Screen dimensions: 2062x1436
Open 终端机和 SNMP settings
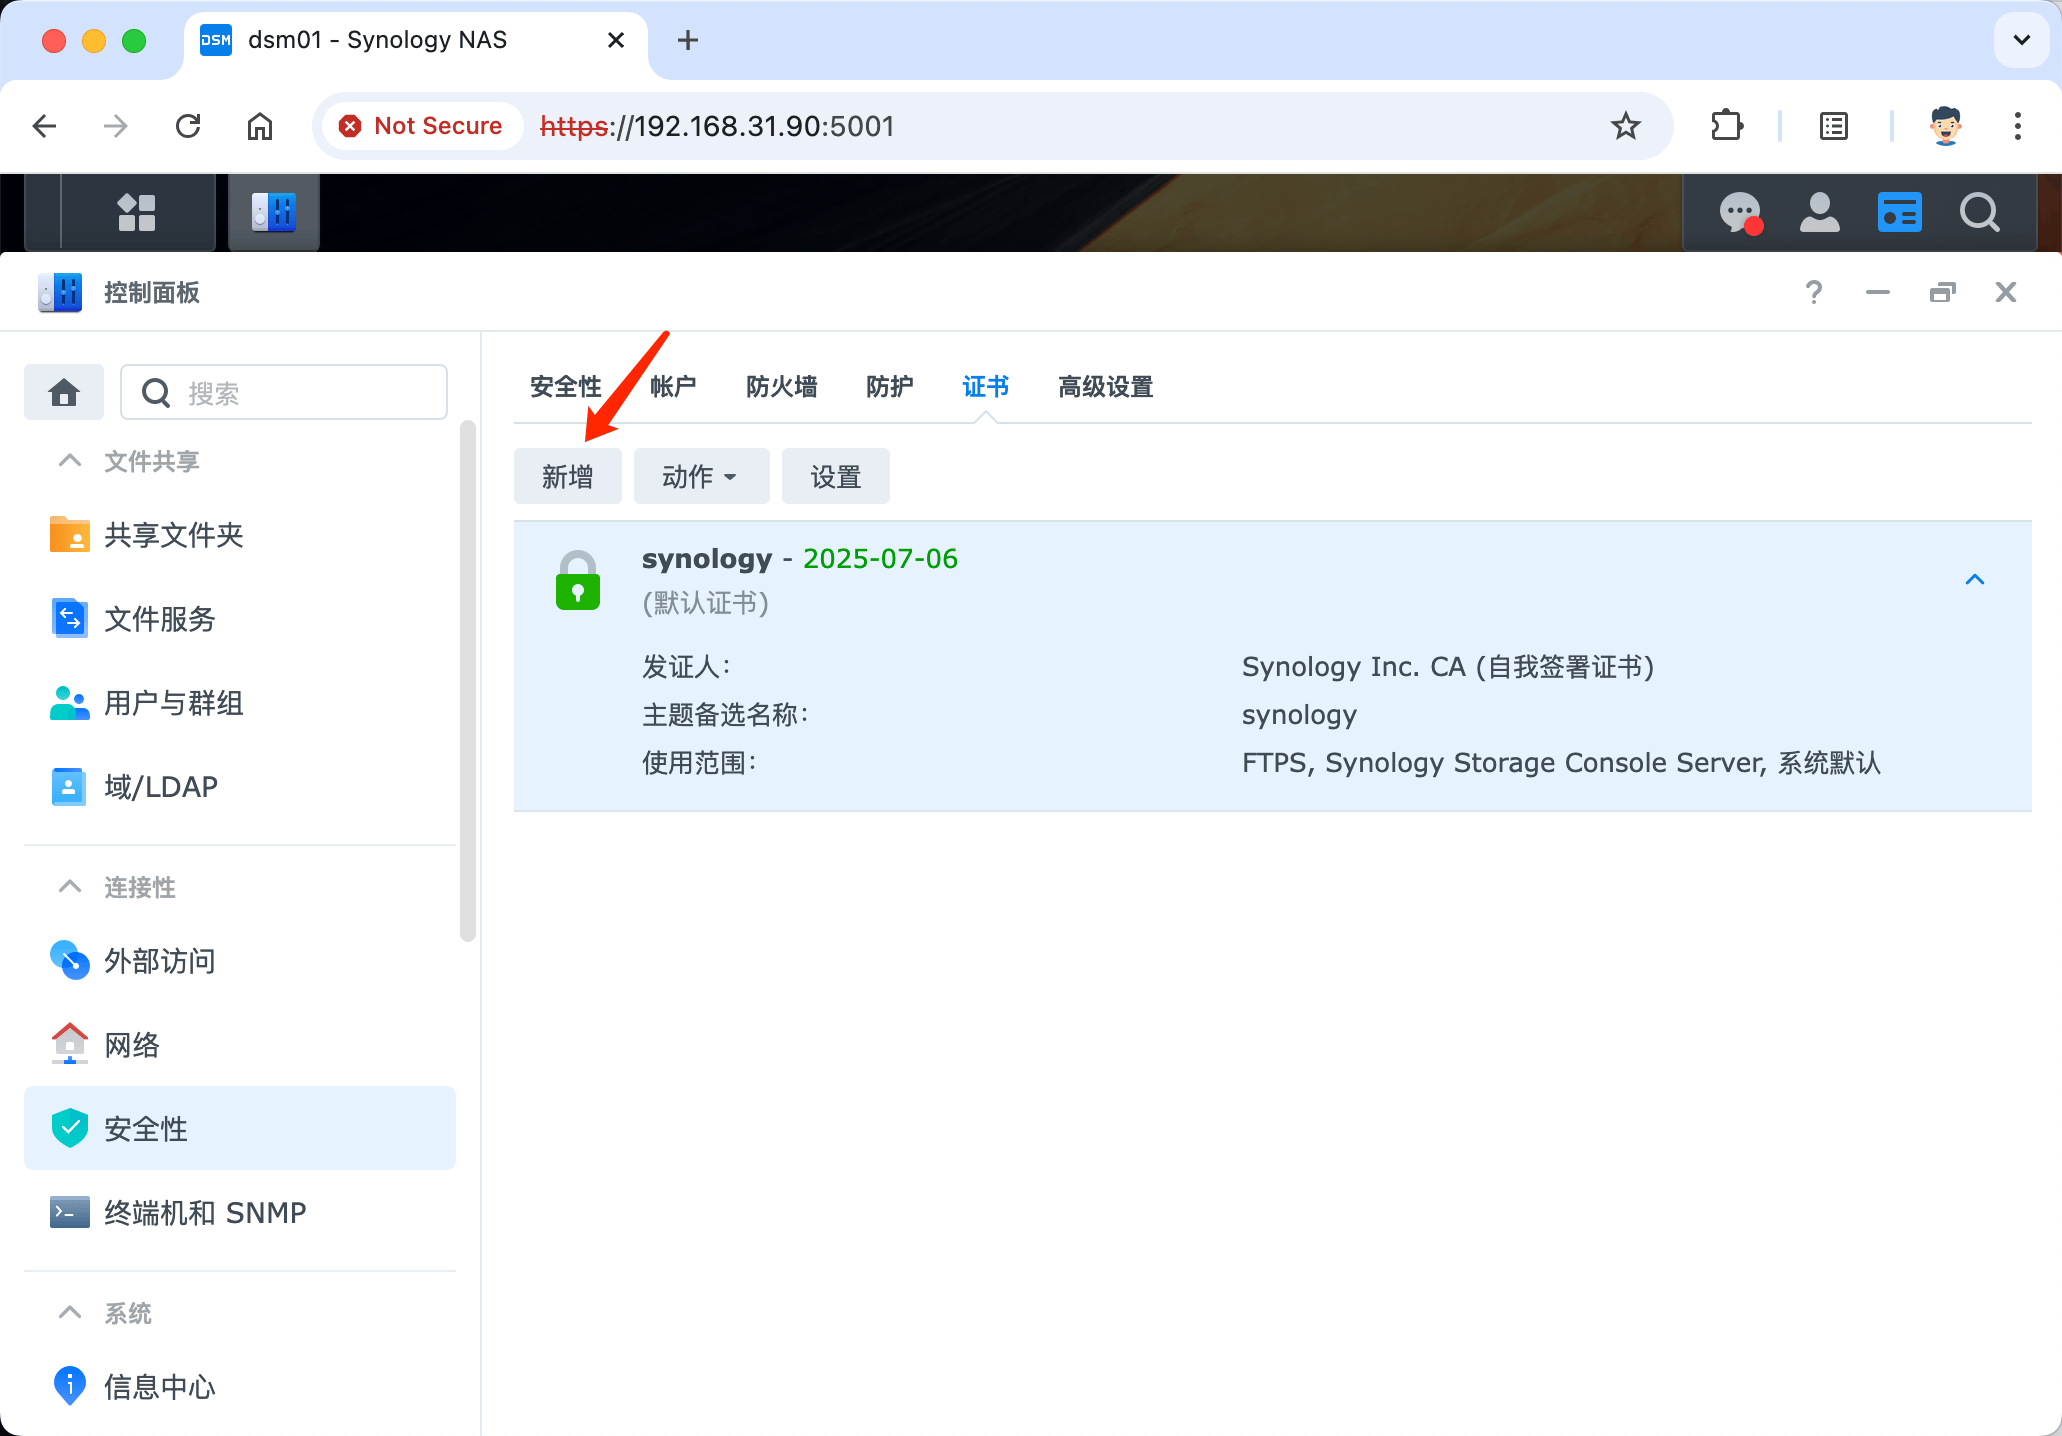[204, 1212]
